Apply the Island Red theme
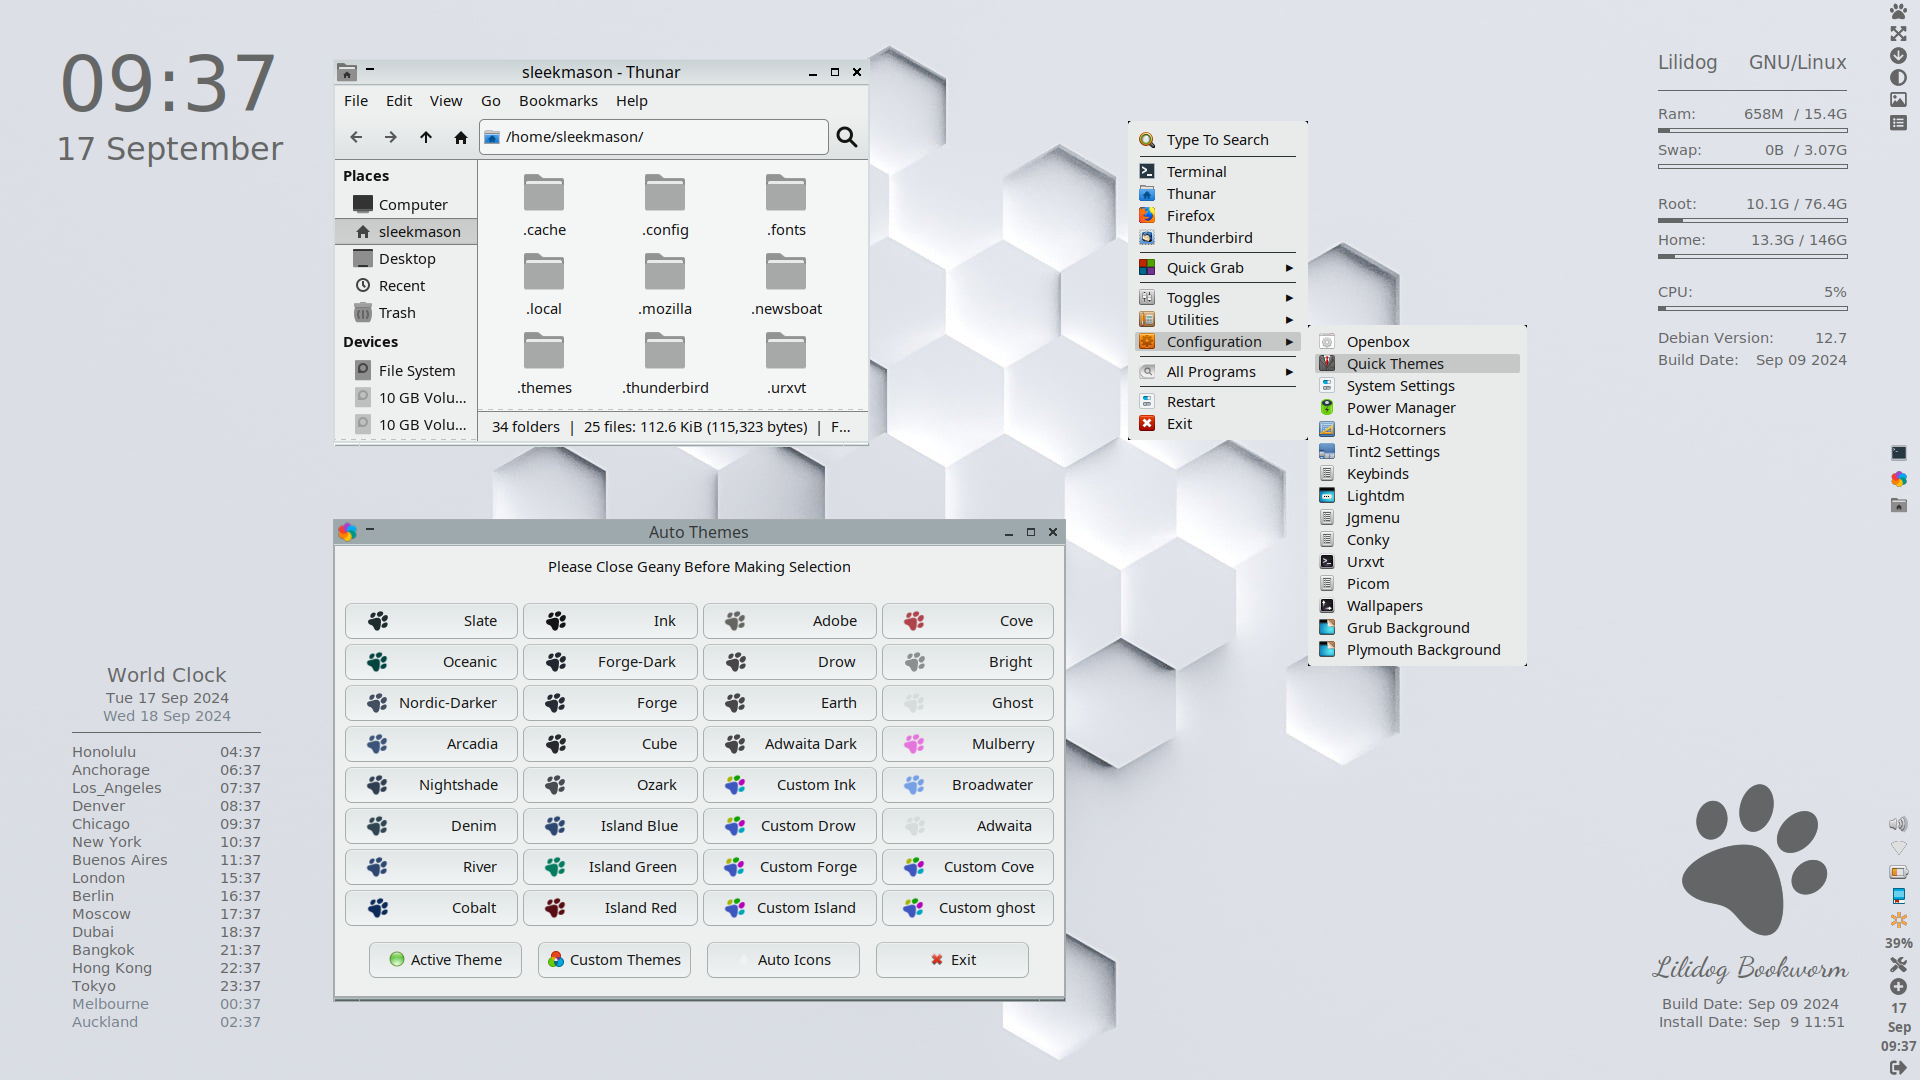The image size is (1920, 1080). tap(609, 908)
